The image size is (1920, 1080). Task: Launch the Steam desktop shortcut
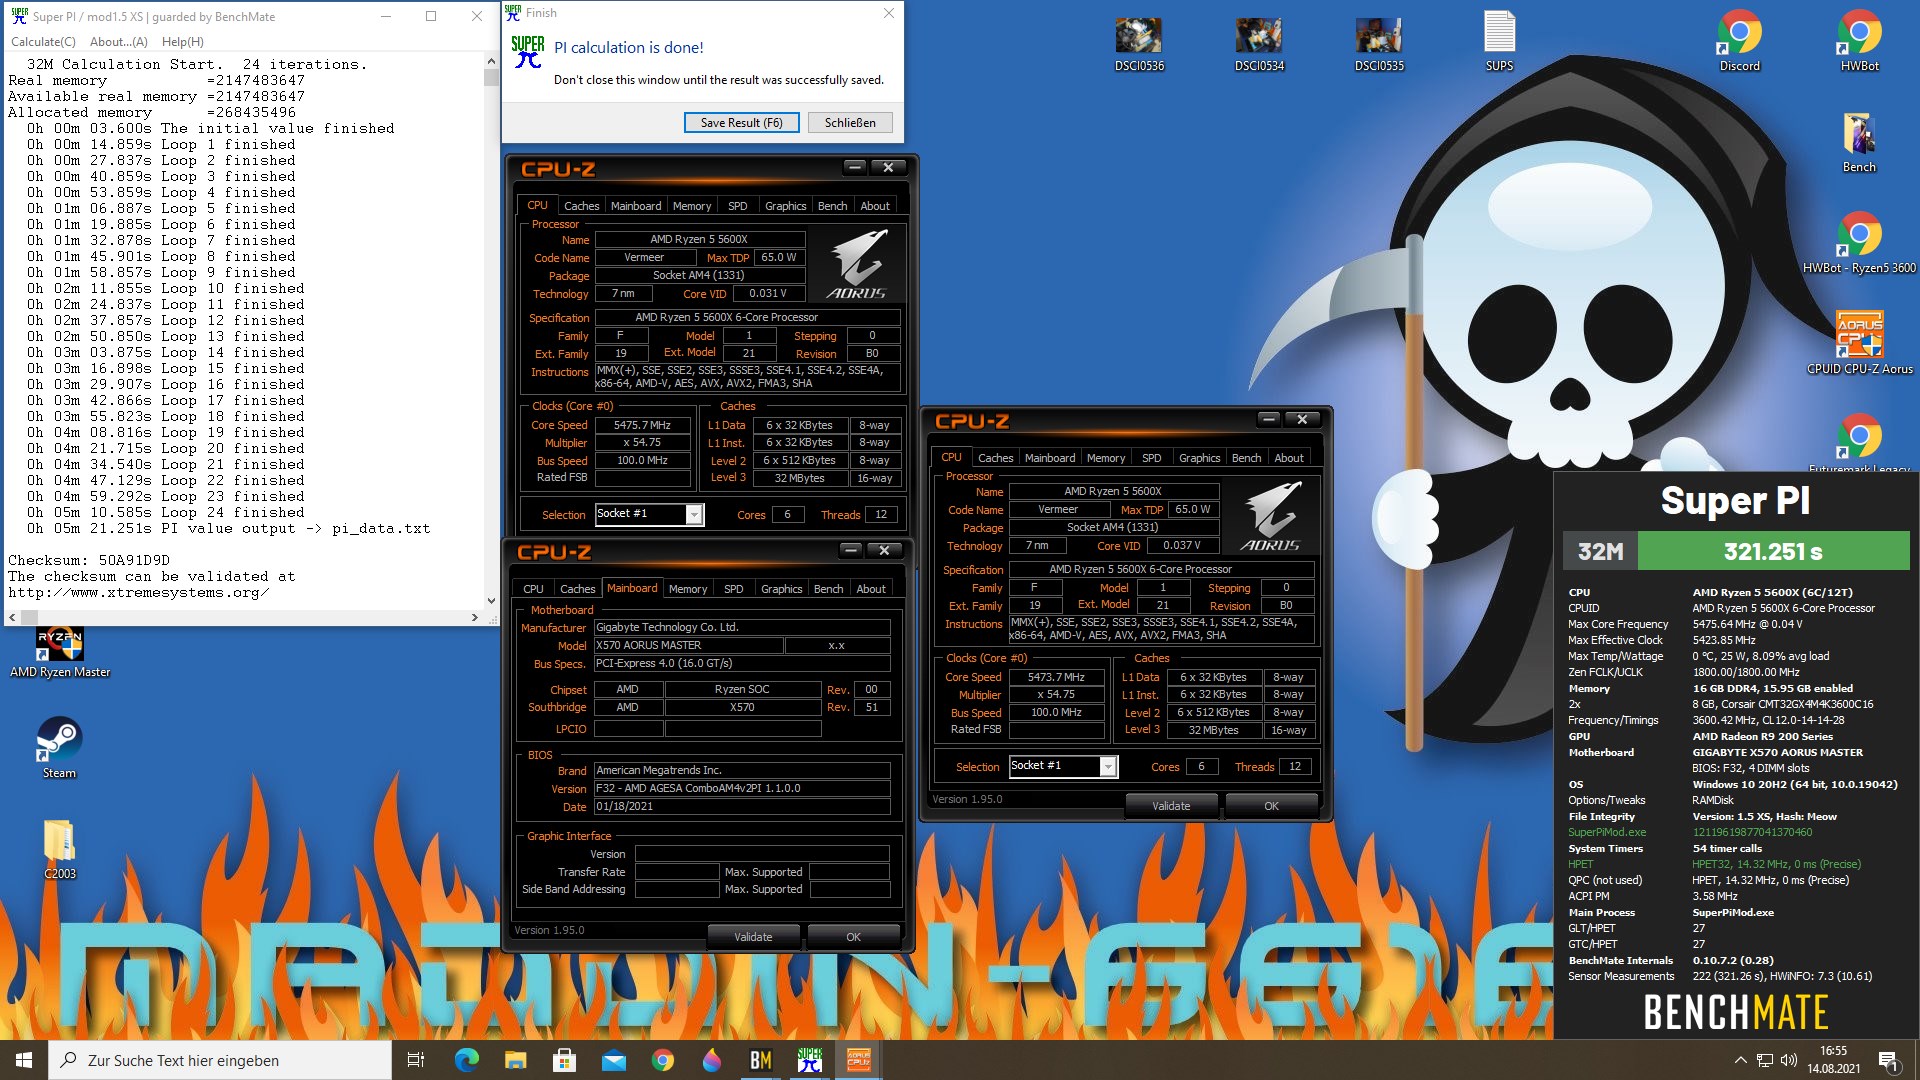[x=59, y=748]
